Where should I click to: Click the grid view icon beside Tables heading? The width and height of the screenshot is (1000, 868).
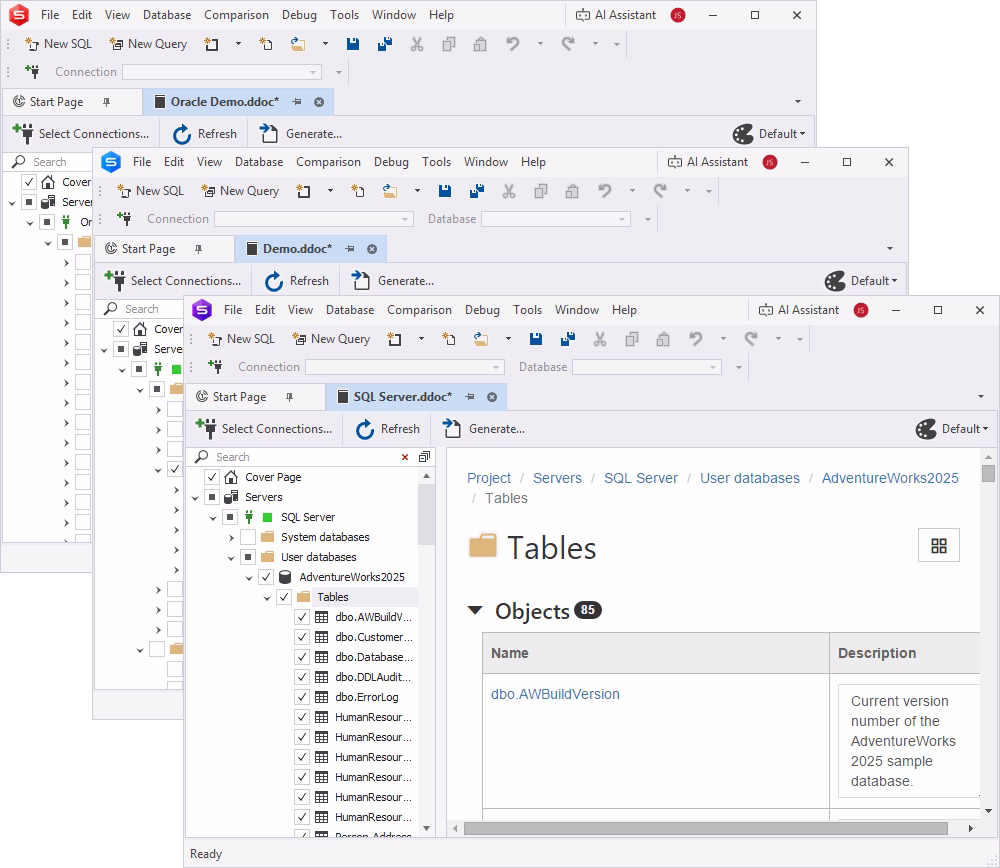point(939,545)
